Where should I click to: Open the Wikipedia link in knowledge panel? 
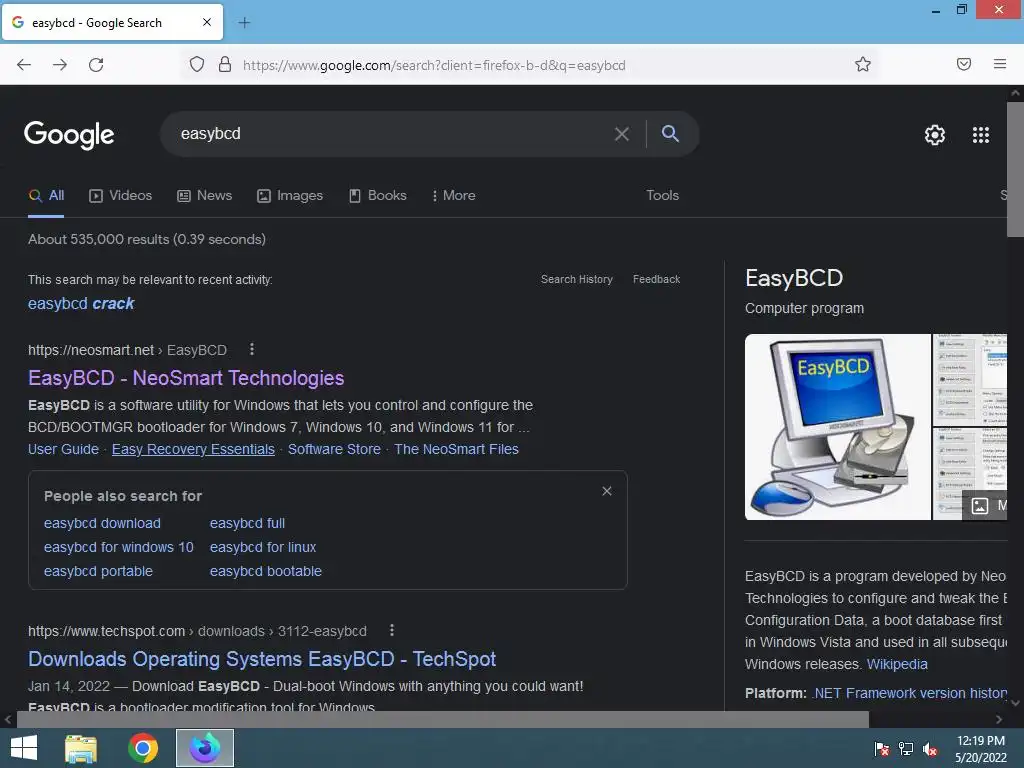(897, 664)
